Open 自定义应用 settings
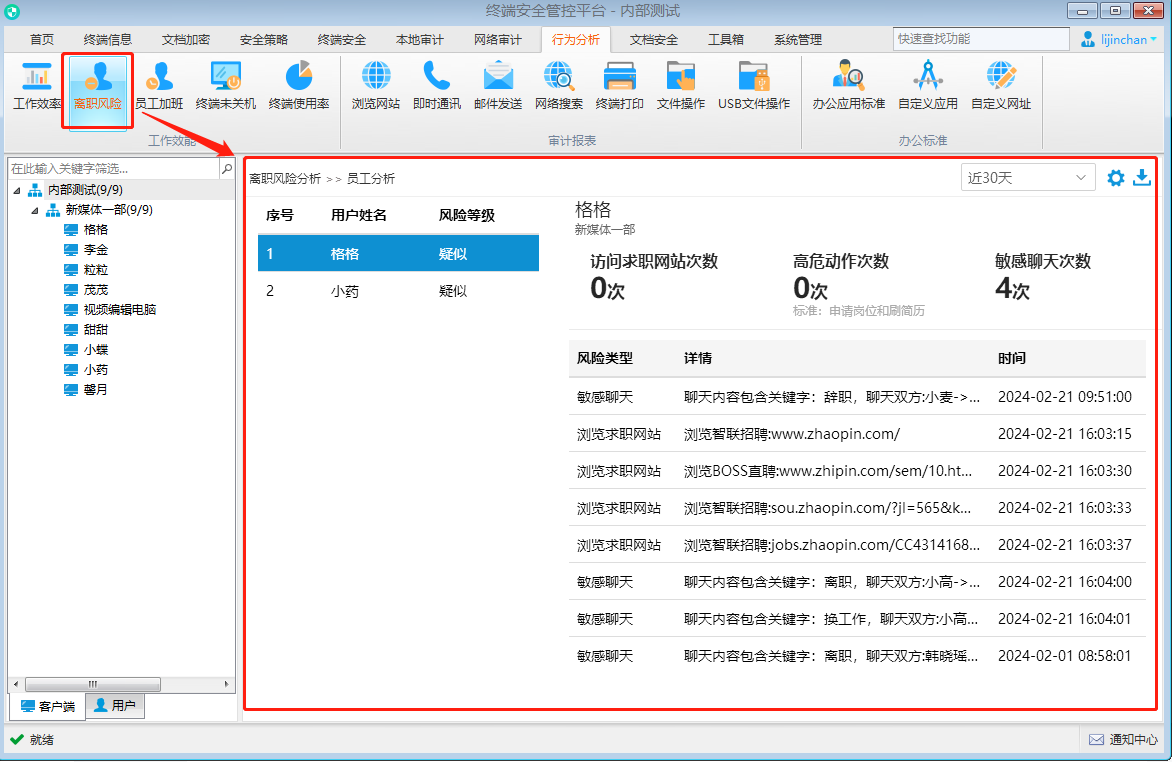The height and width of the screenshot is (762, 1172). pyautogui.click(x=928, y=87)
